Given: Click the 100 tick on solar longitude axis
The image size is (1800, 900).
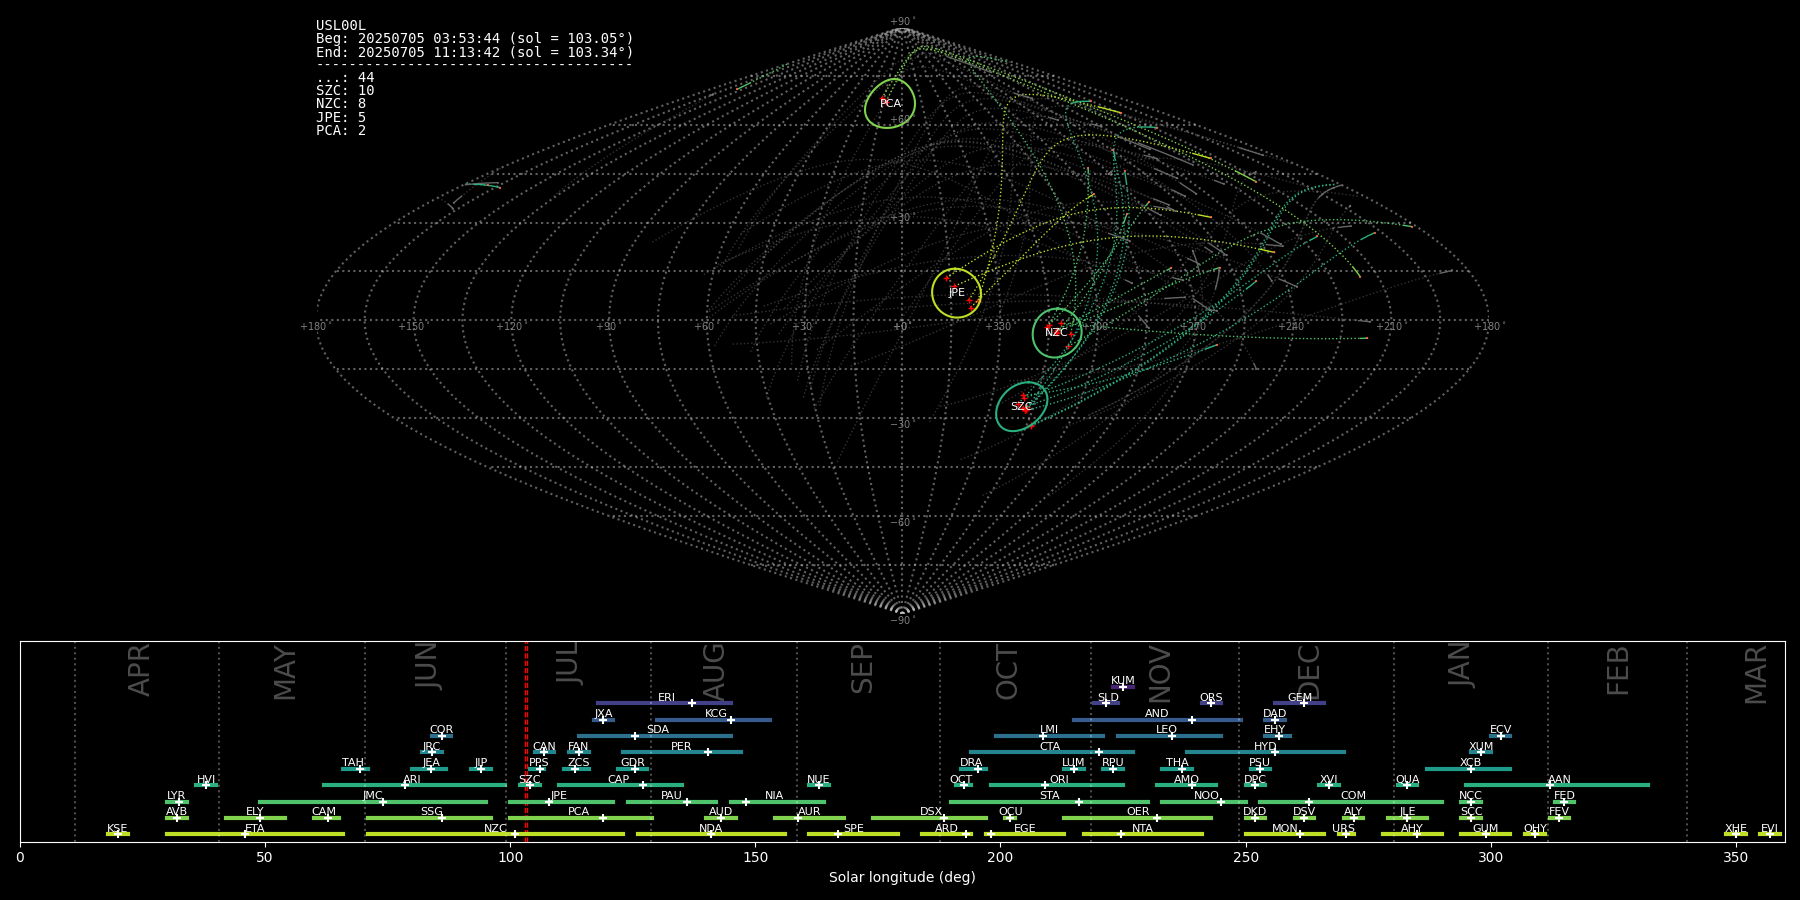Looking at the screenshot, I should tap(510, 857).
